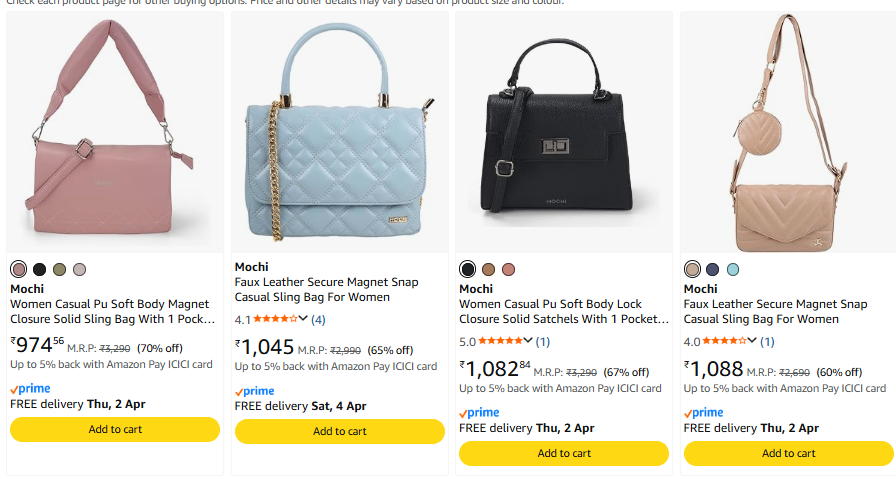The image size is (896, 479).
Task: Choose the navy swatch on the beige sling bag
Action: coord(713,269)
